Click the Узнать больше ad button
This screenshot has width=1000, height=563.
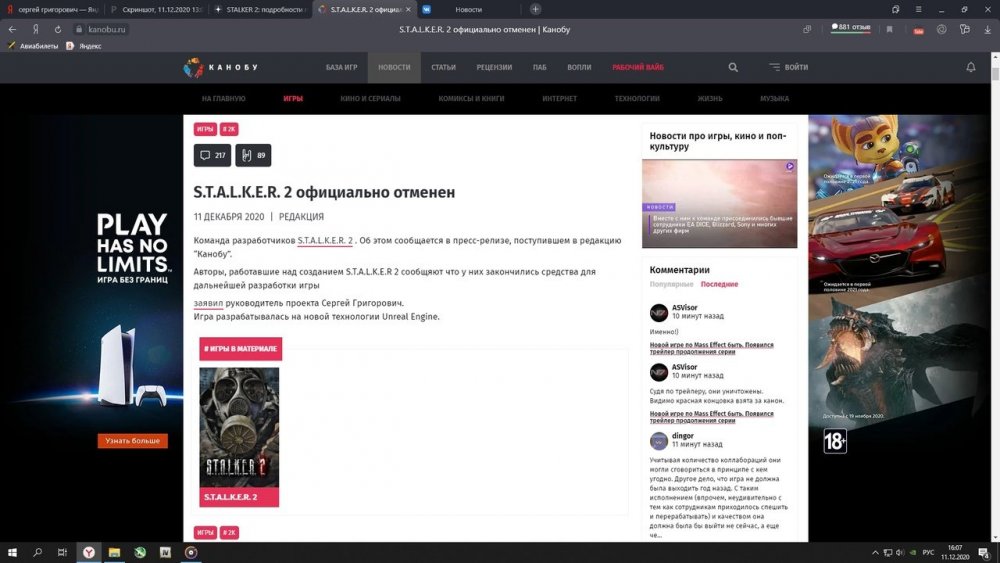point(133,441)
